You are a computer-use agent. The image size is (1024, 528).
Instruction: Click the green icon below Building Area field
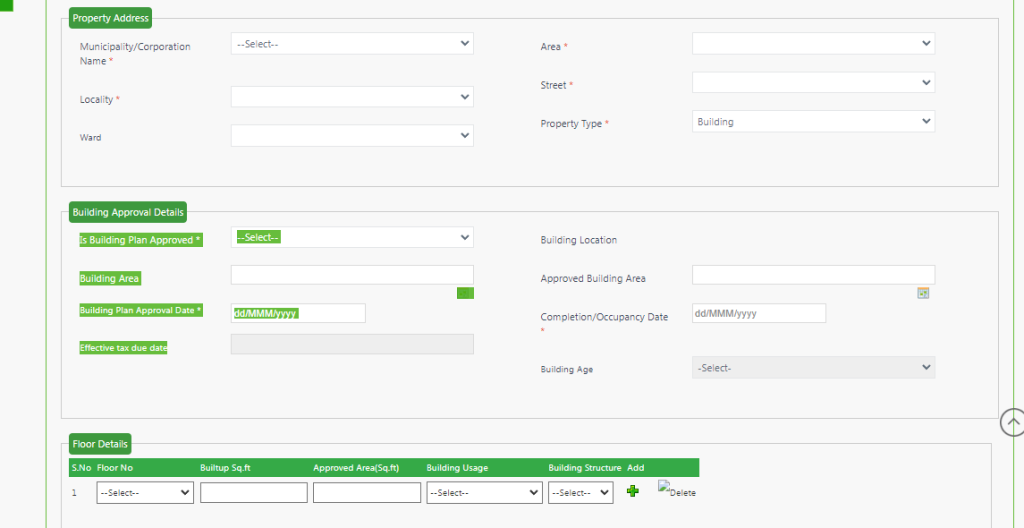point(465,293)
